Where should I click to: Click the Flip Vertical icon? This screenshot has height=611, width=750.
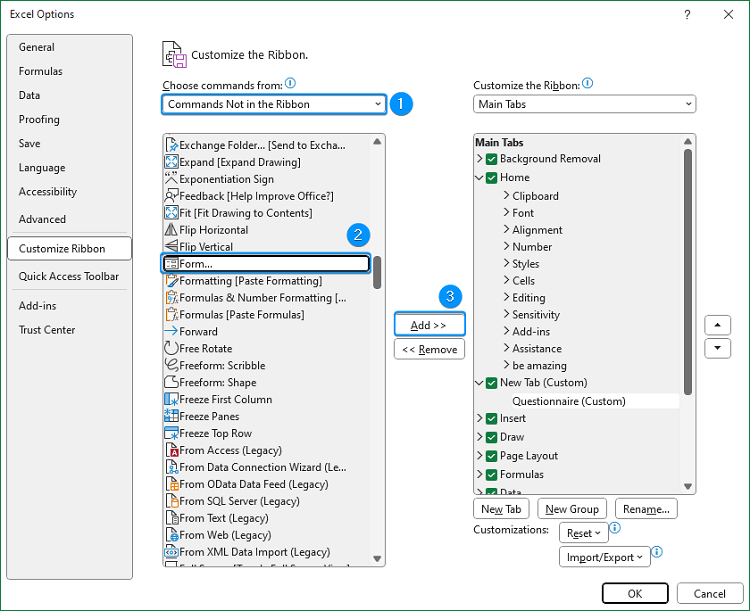pyautogui.click(x=171, y=246)
